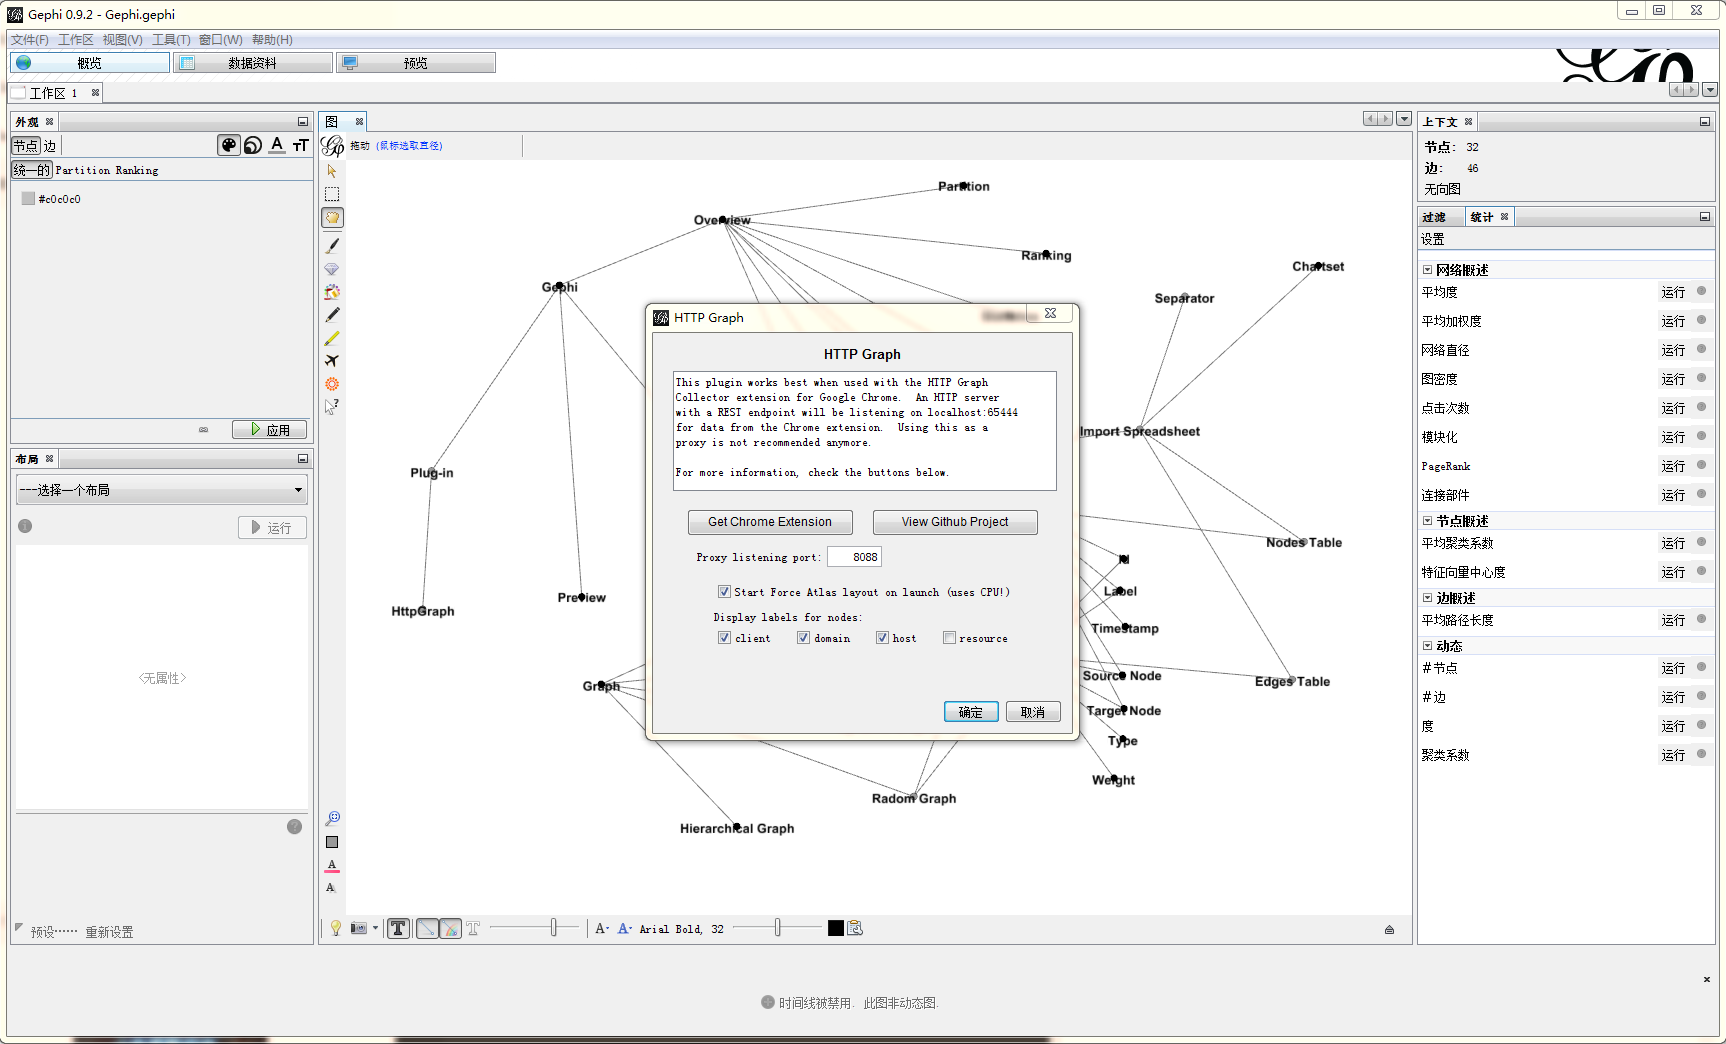Select the yellow edge pencil tool

point(332,338)
